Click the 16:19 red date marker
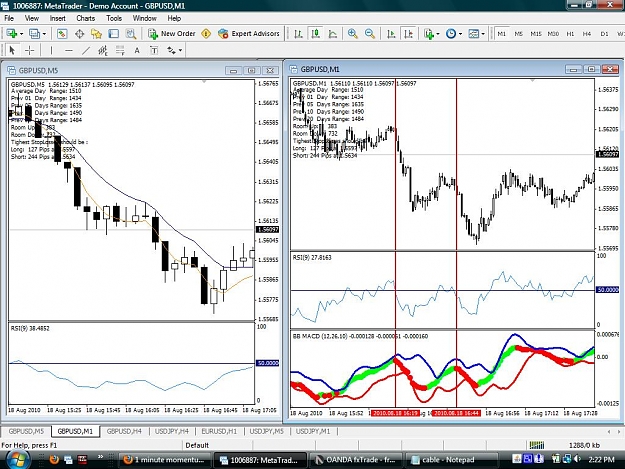 click(x=395, y=413)
